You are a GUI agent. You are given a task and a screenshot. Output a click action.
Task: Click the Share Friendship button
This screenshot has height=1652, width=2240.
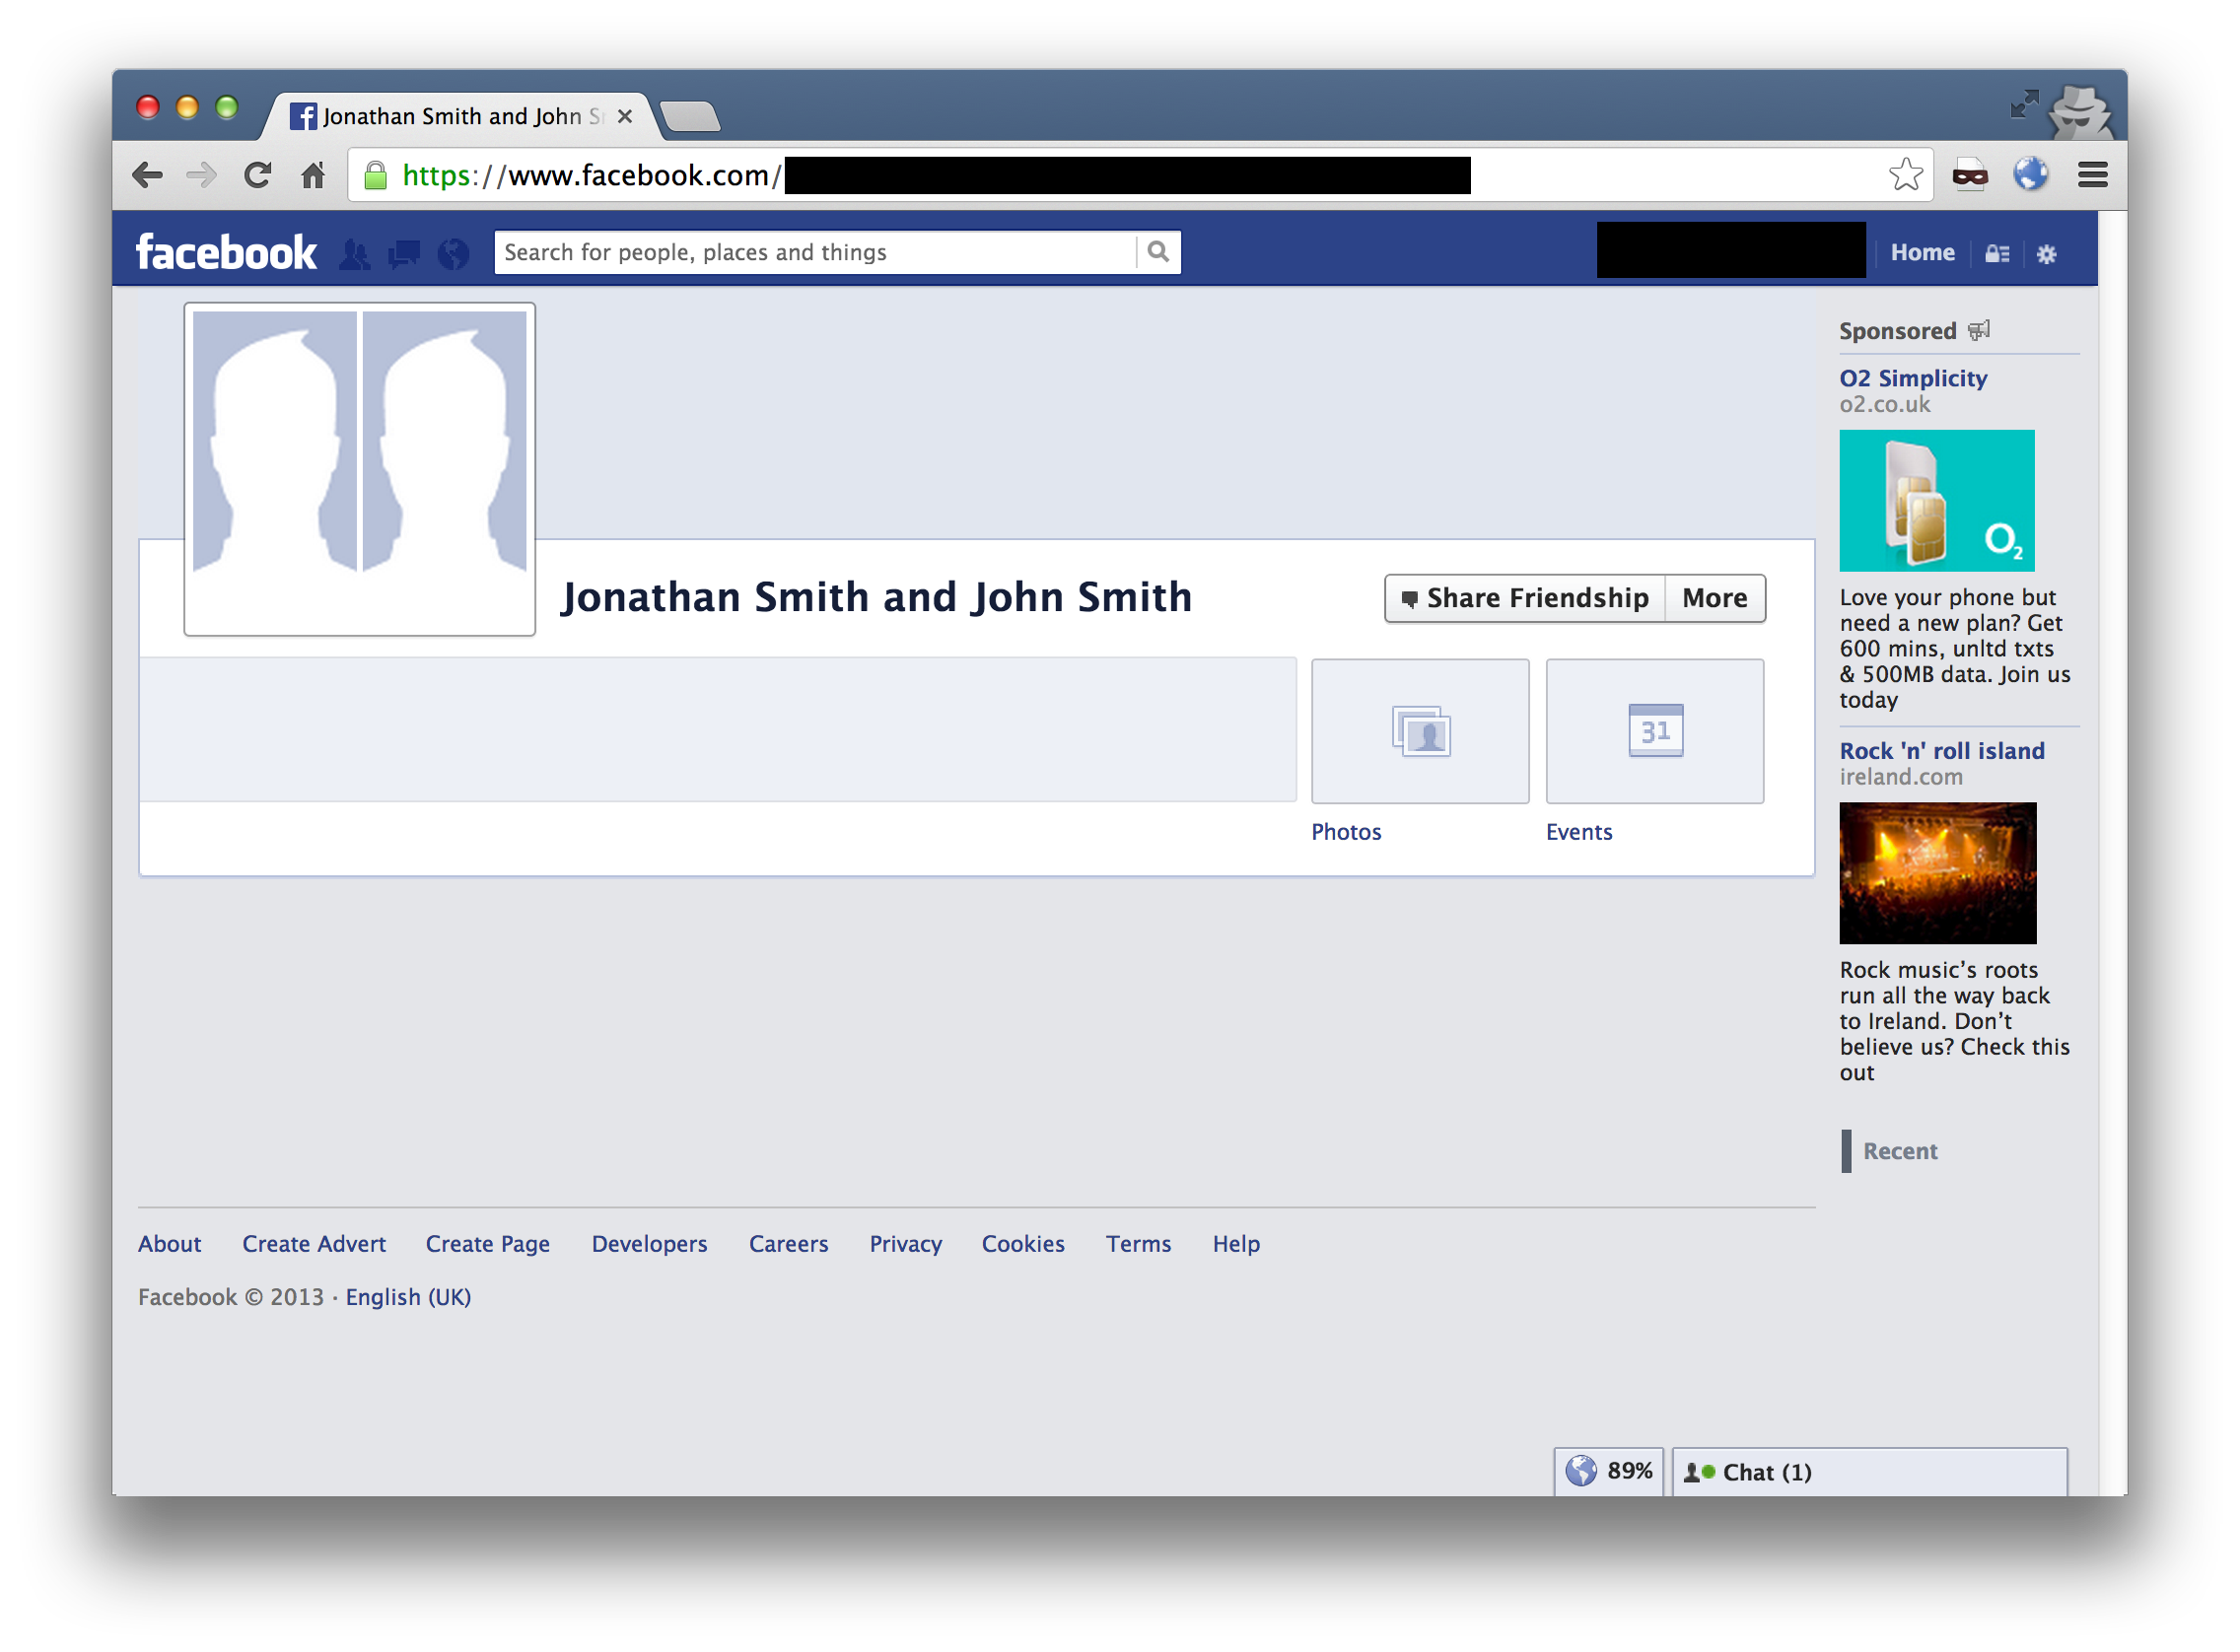point(1526,598)
